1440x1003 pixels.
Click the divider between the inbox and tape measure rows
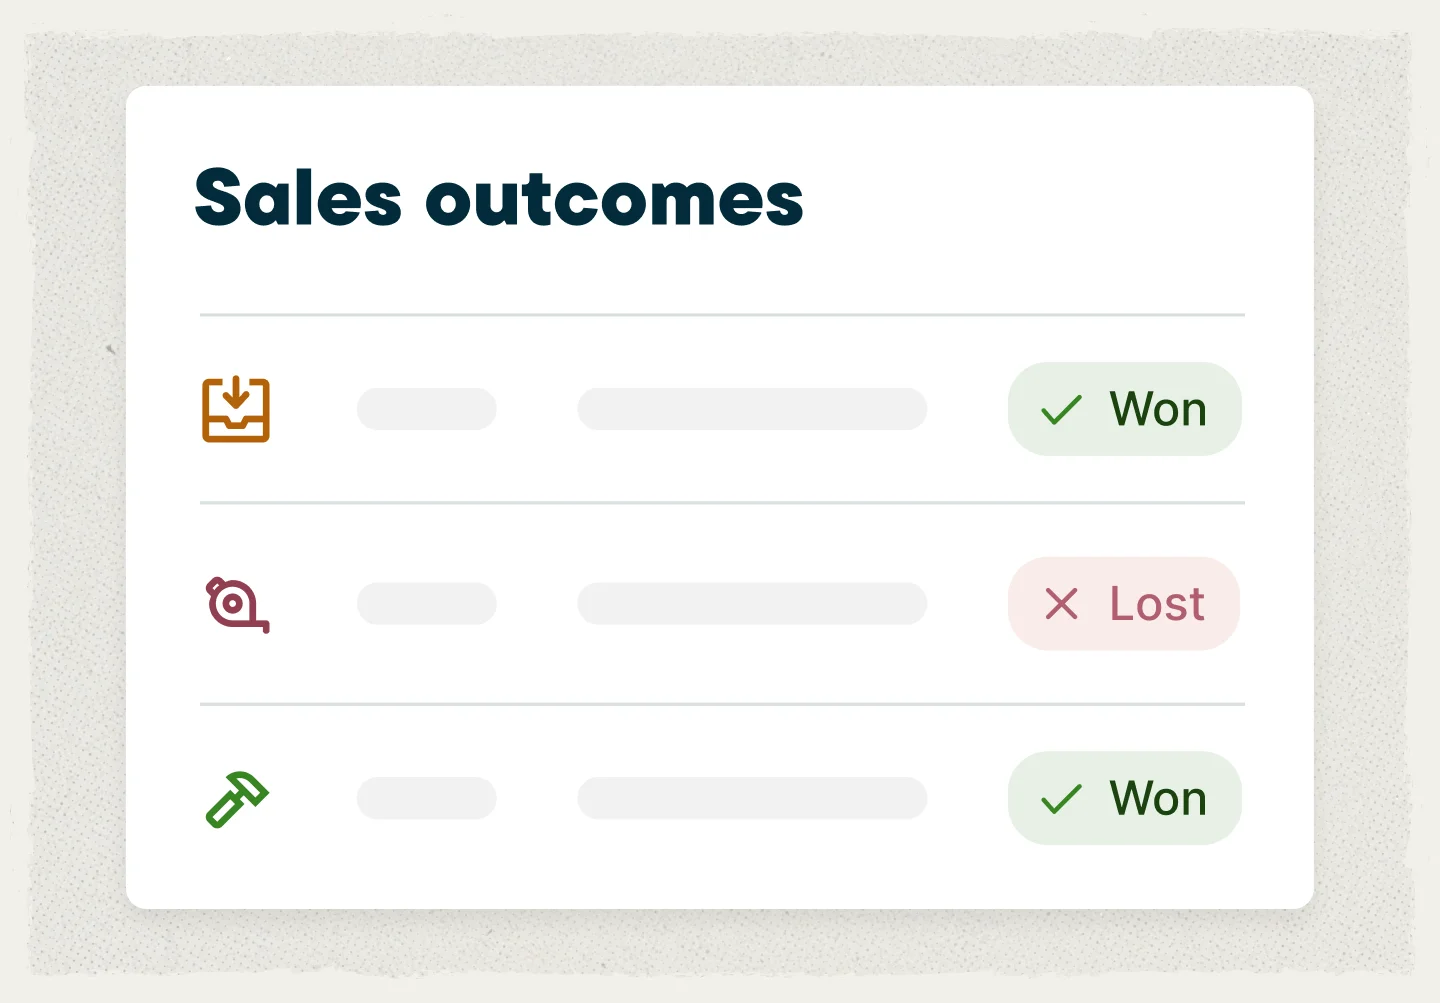pos(722,503)
